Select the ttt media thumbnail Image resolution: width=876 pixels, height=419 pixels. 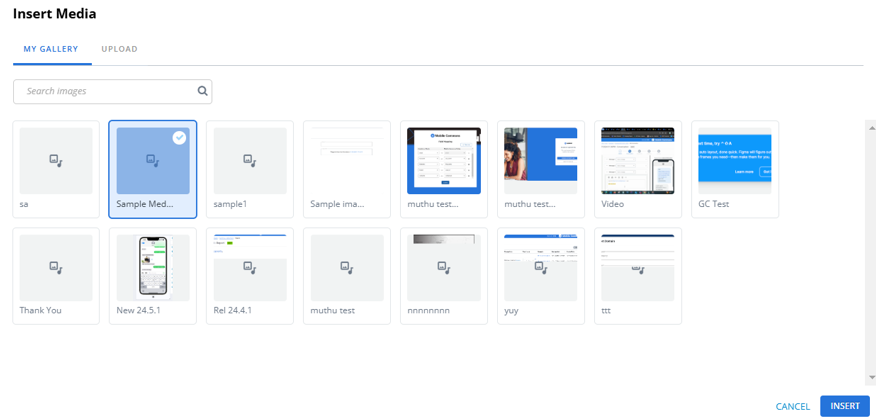638,267
